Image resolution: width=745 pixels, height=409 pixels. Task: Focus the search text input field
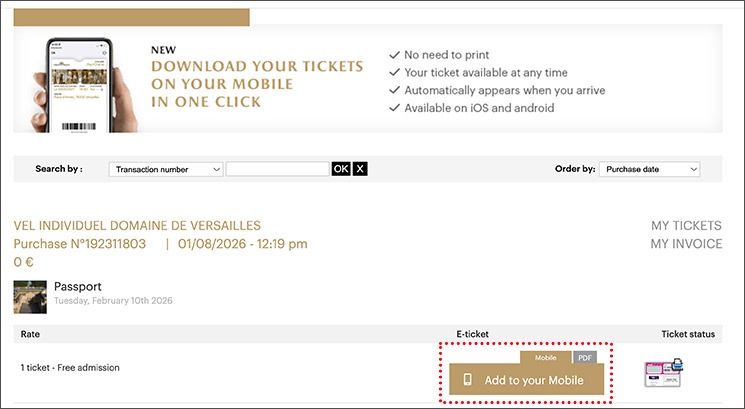click(277, 169)
